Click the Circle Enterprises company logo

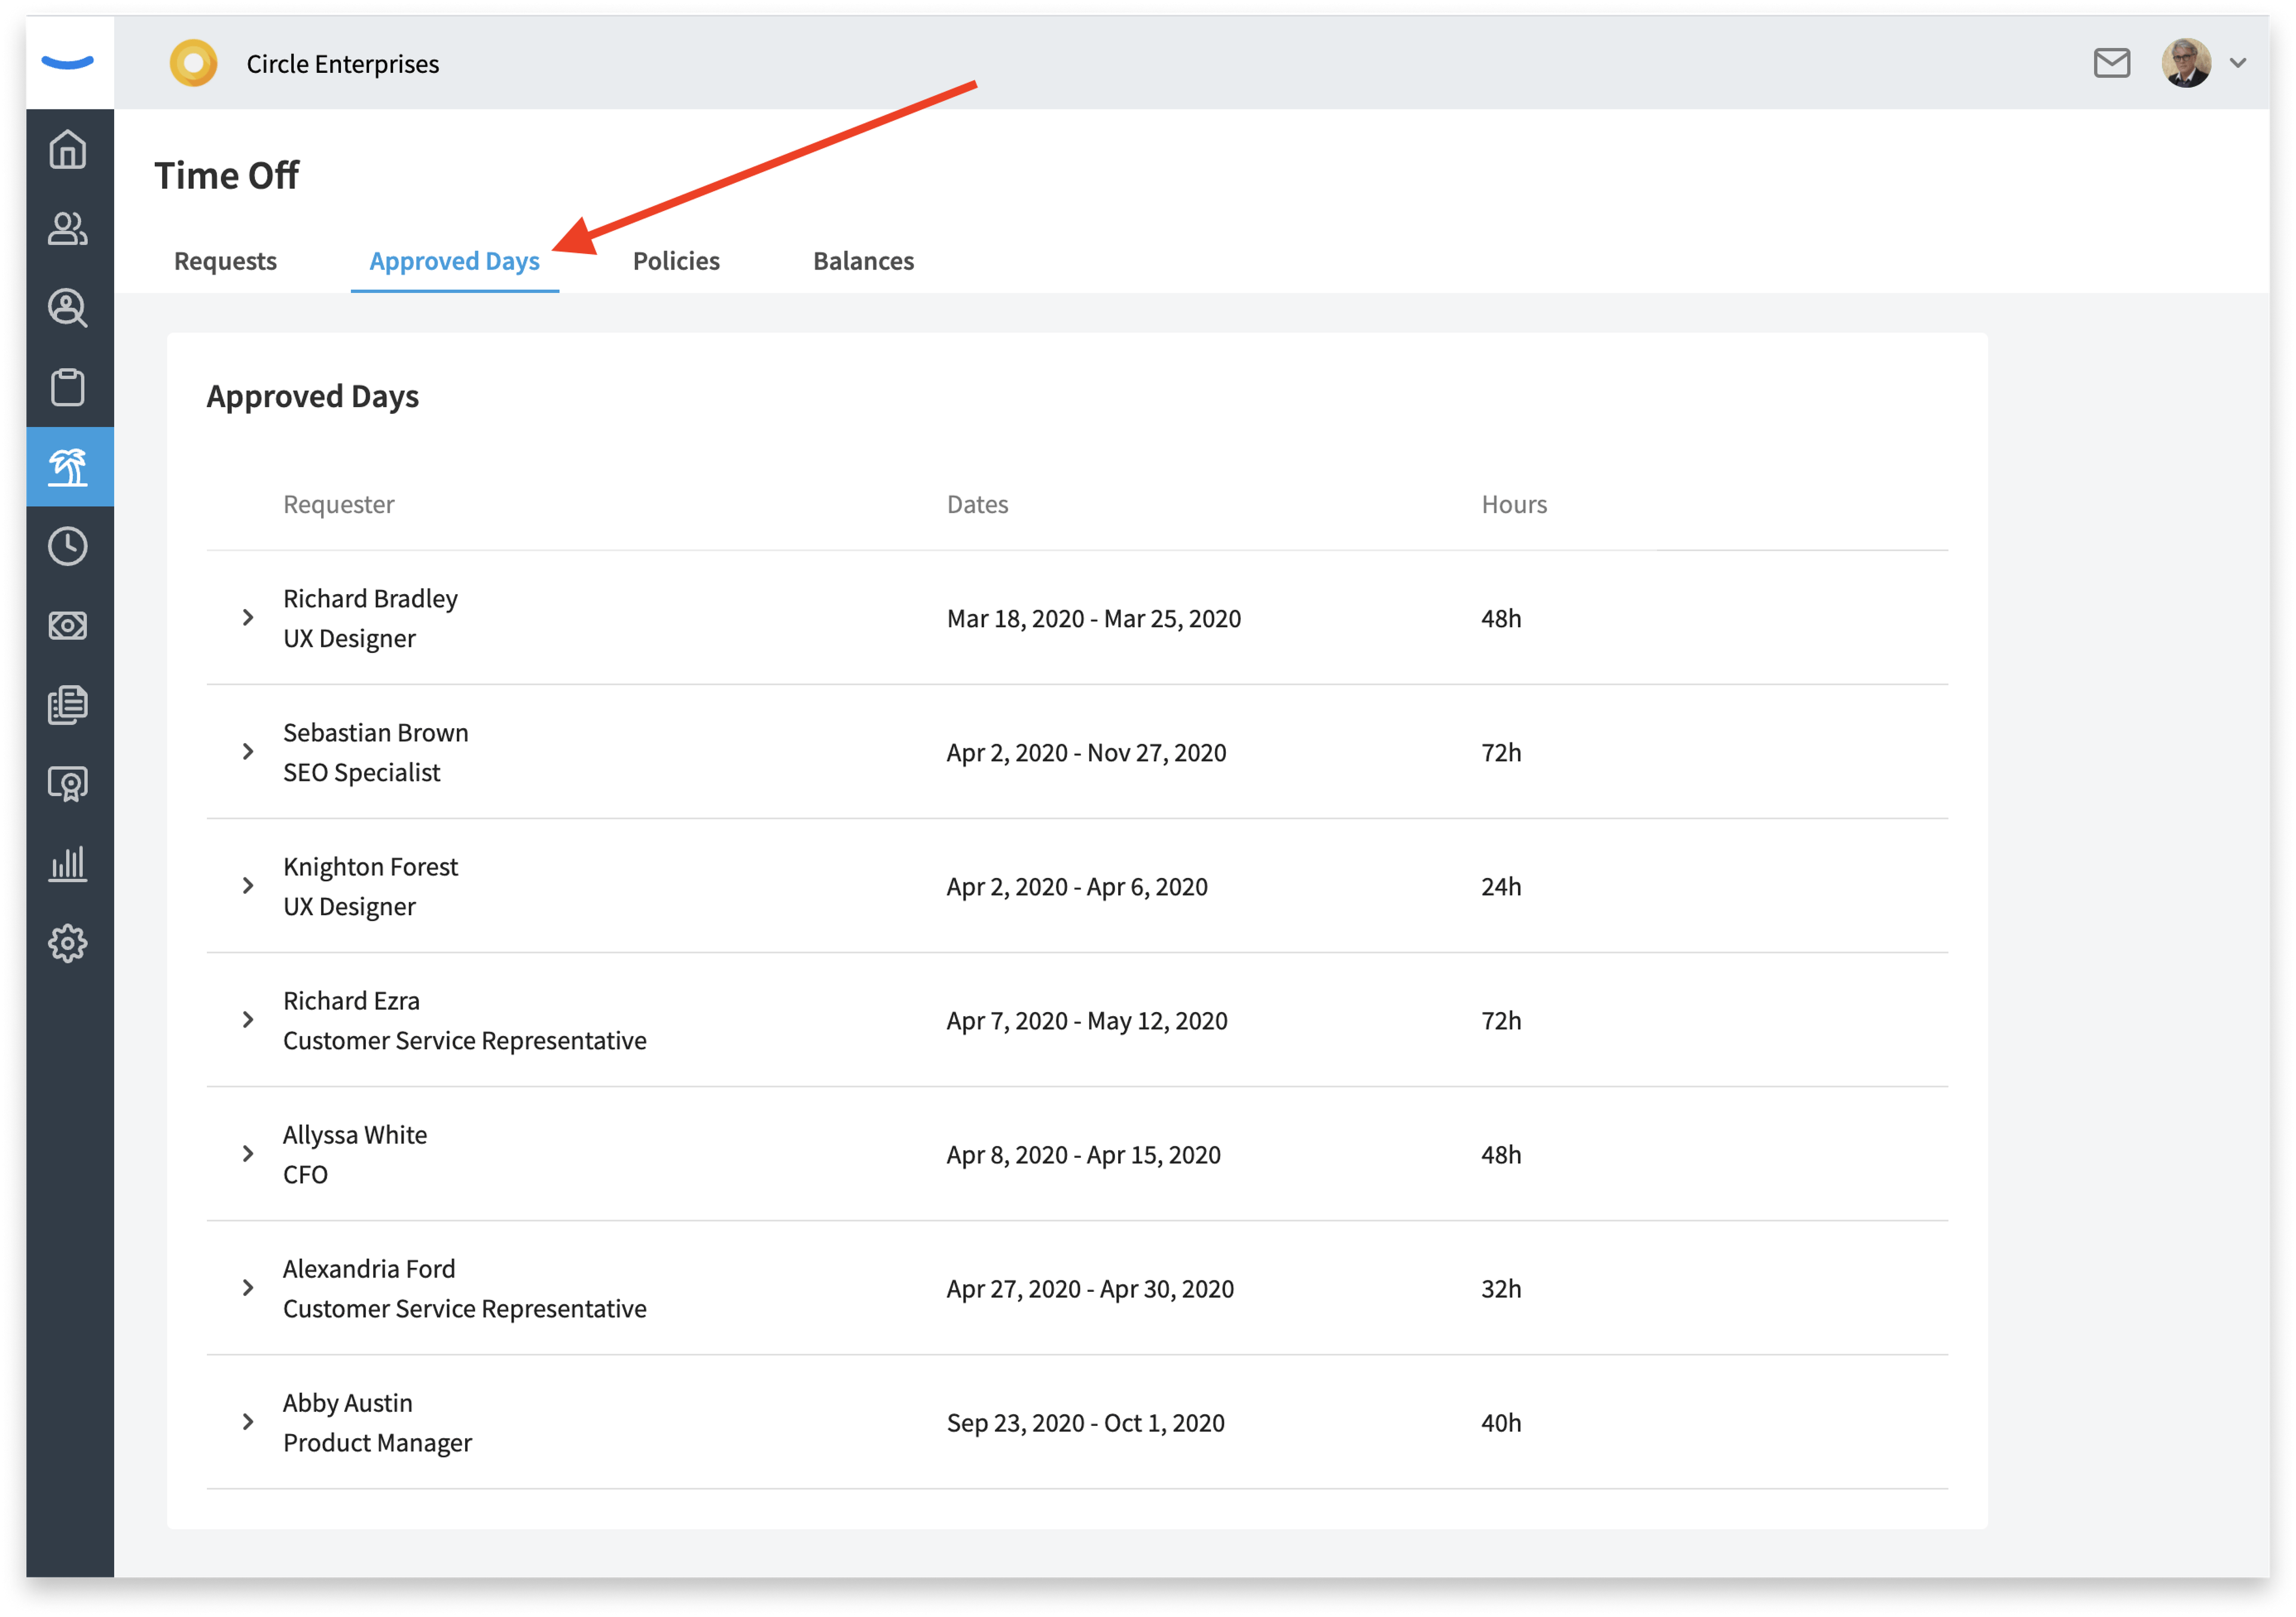(x=194, y=63)
